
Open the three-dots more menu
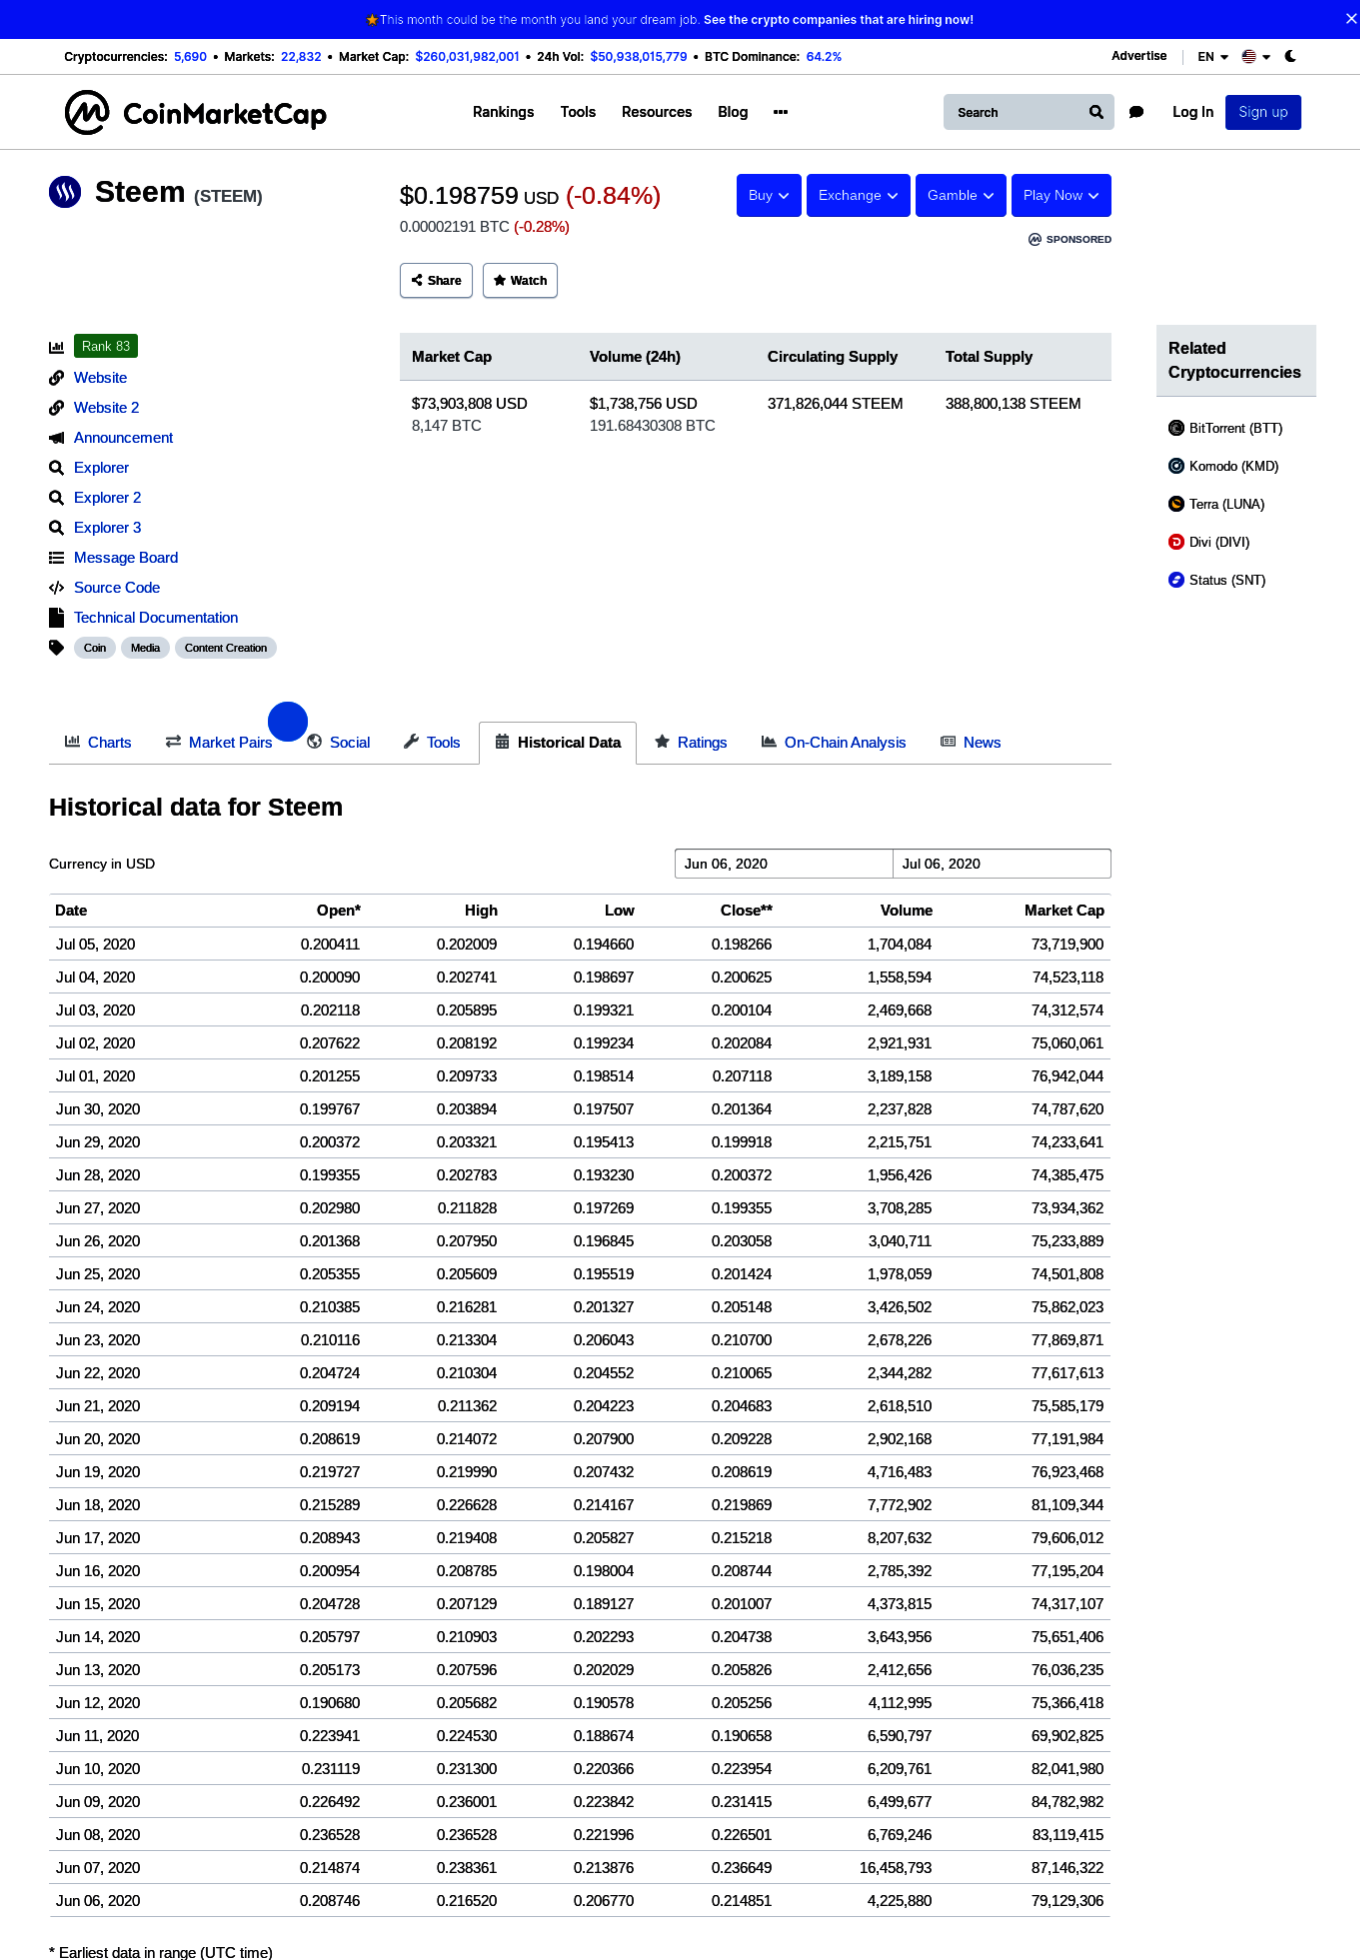(780, 112)
